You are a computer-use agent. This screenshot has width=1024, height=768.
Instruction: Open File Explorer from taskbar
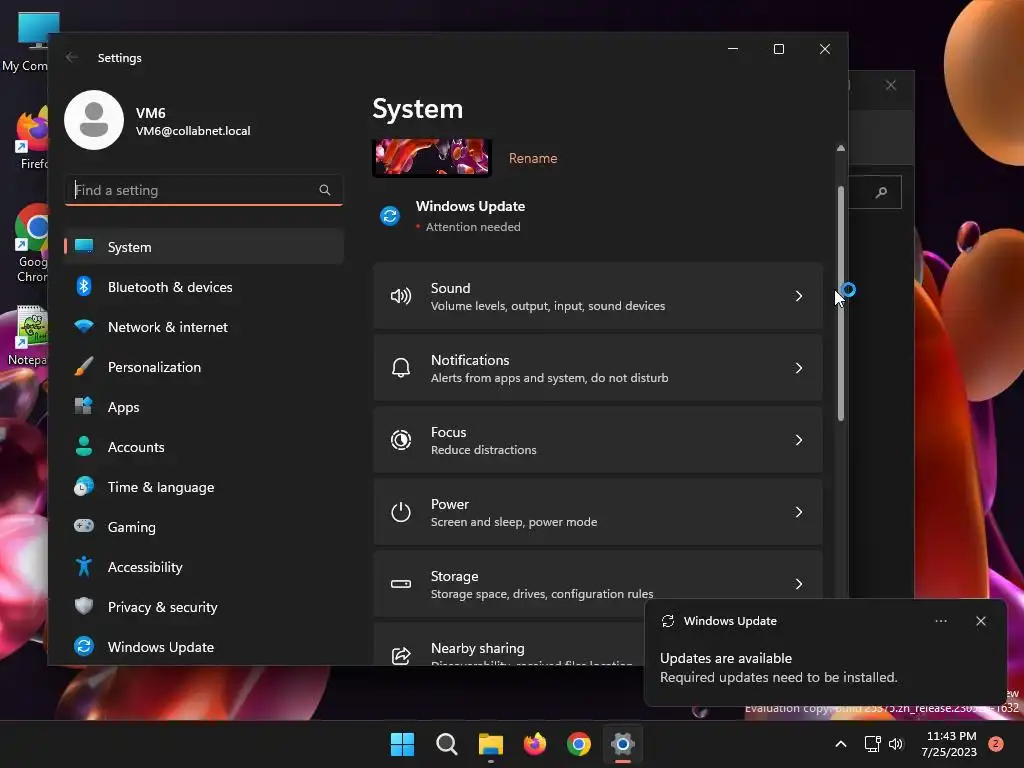[x=490, y=744]
